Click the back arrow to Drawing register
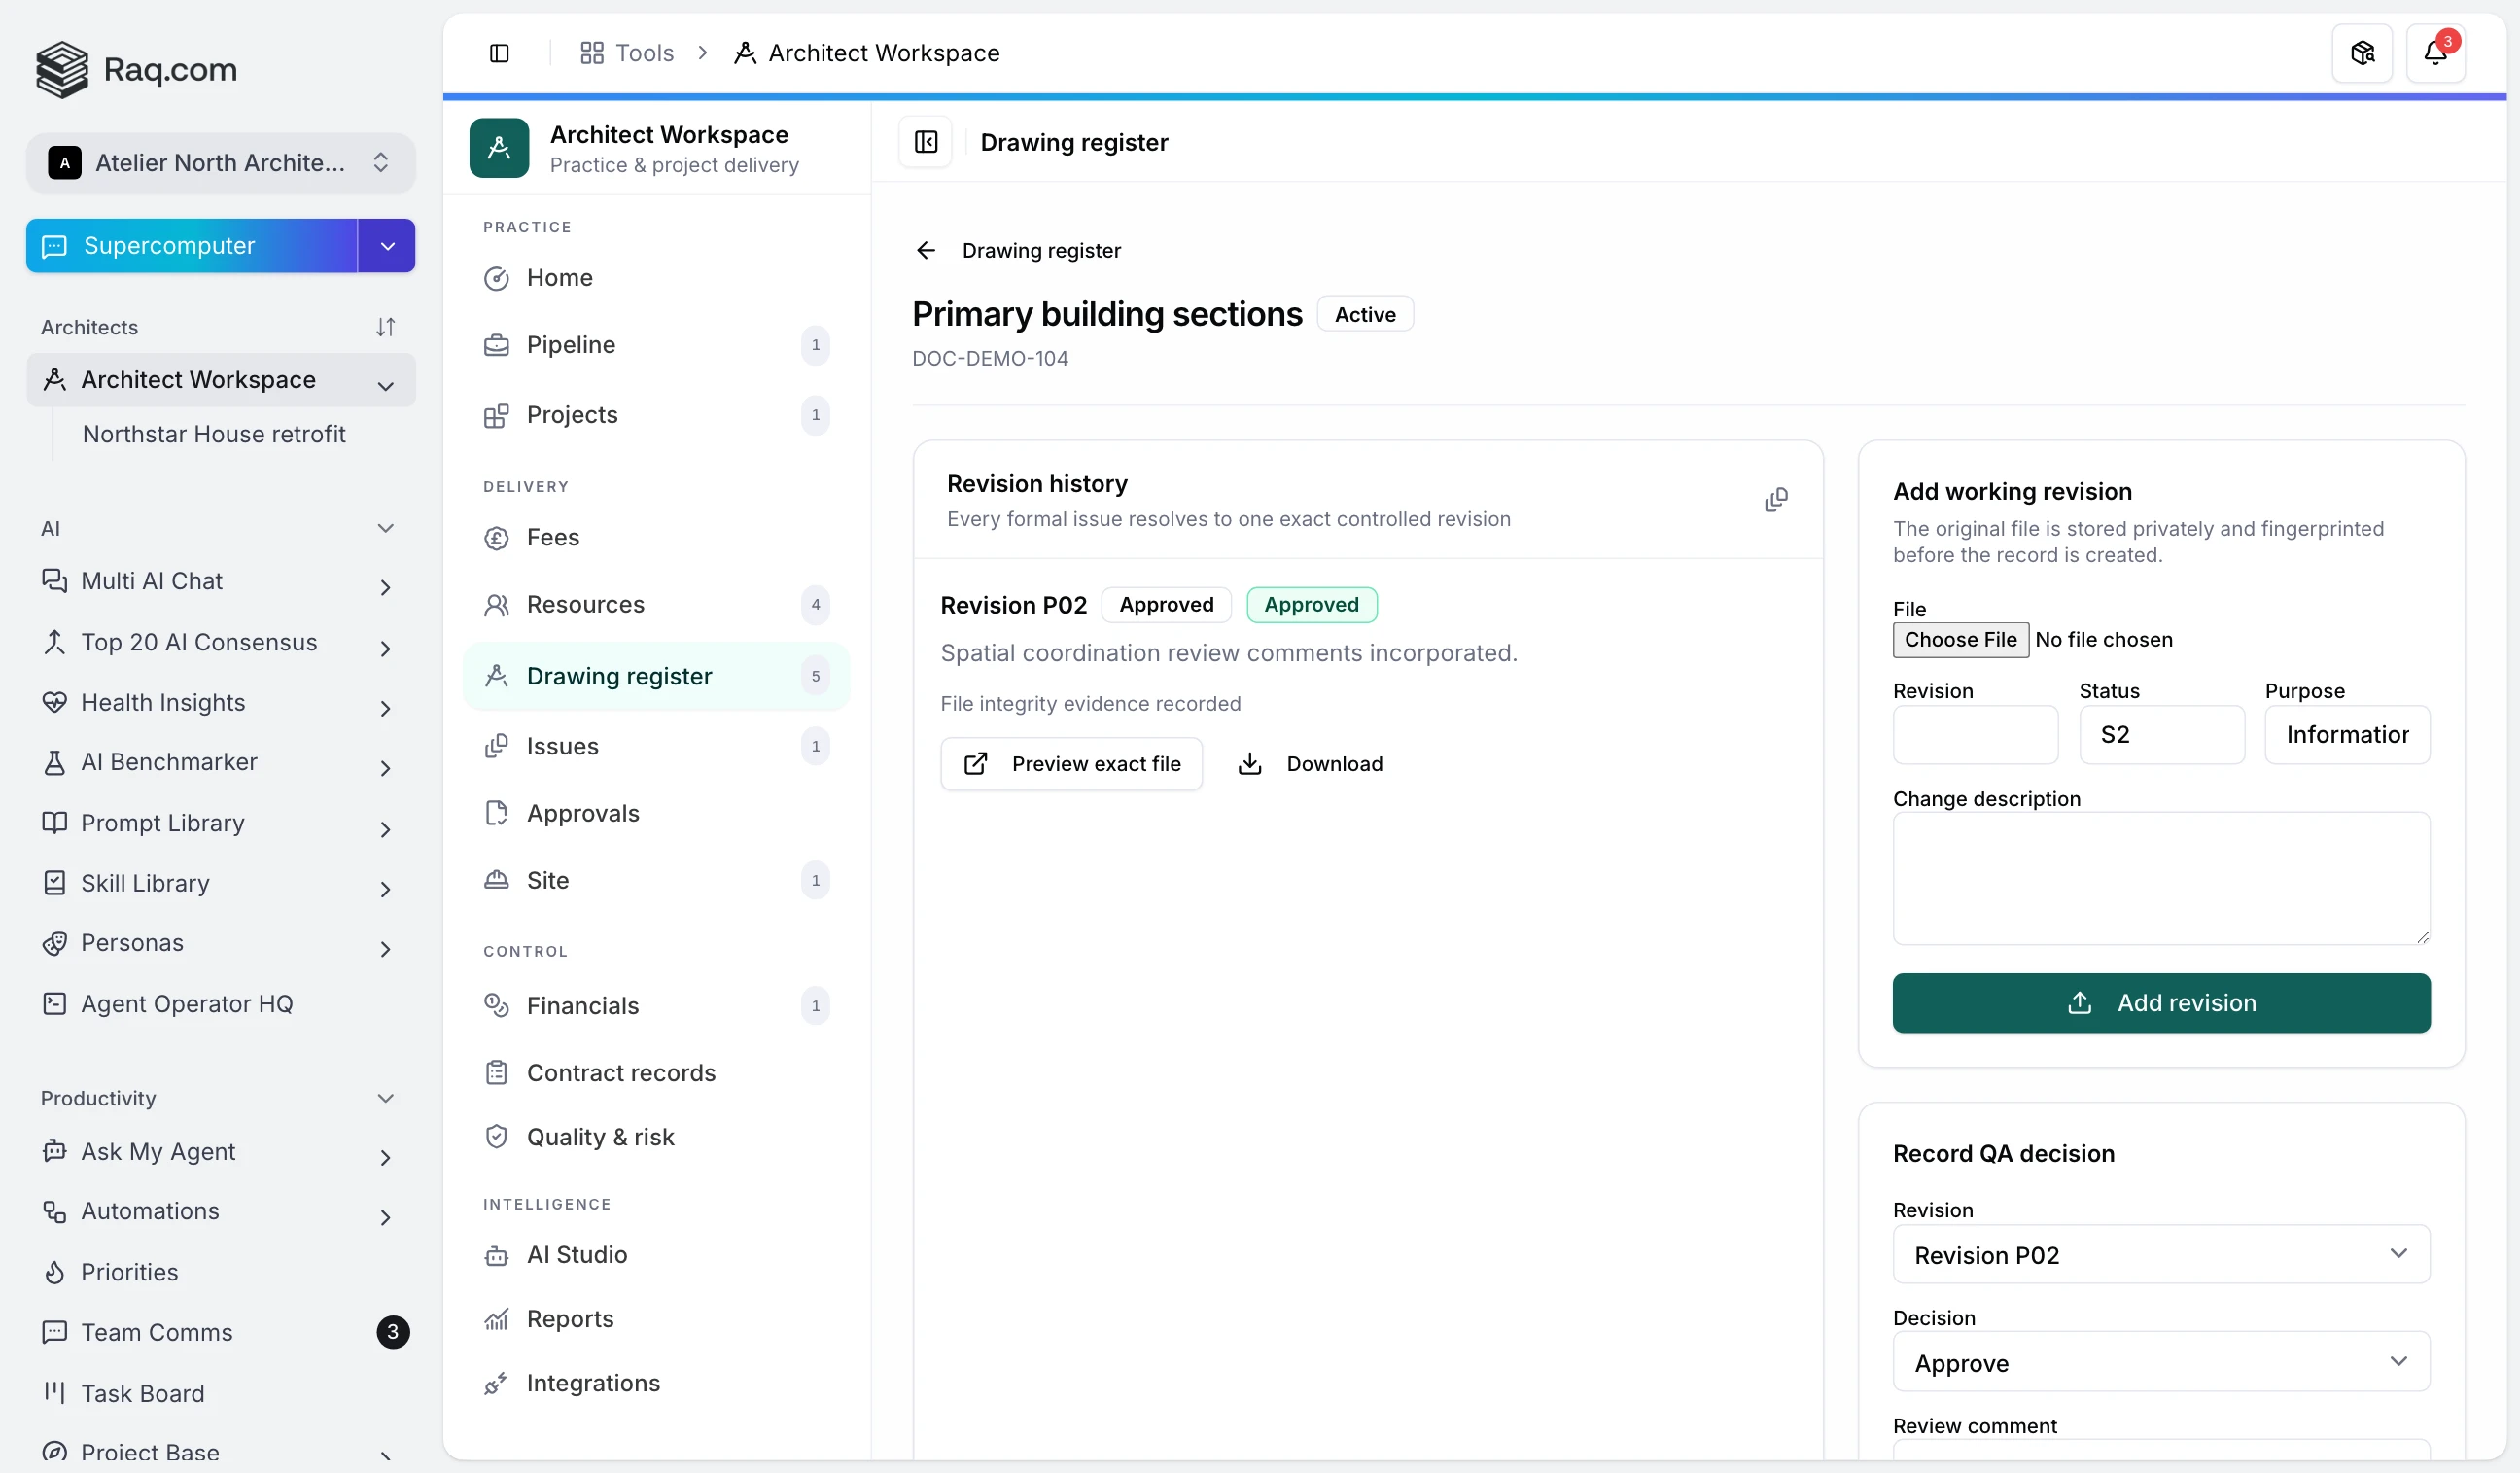The width and height of the screenshot is (2520, 1473). pos(926,250)
